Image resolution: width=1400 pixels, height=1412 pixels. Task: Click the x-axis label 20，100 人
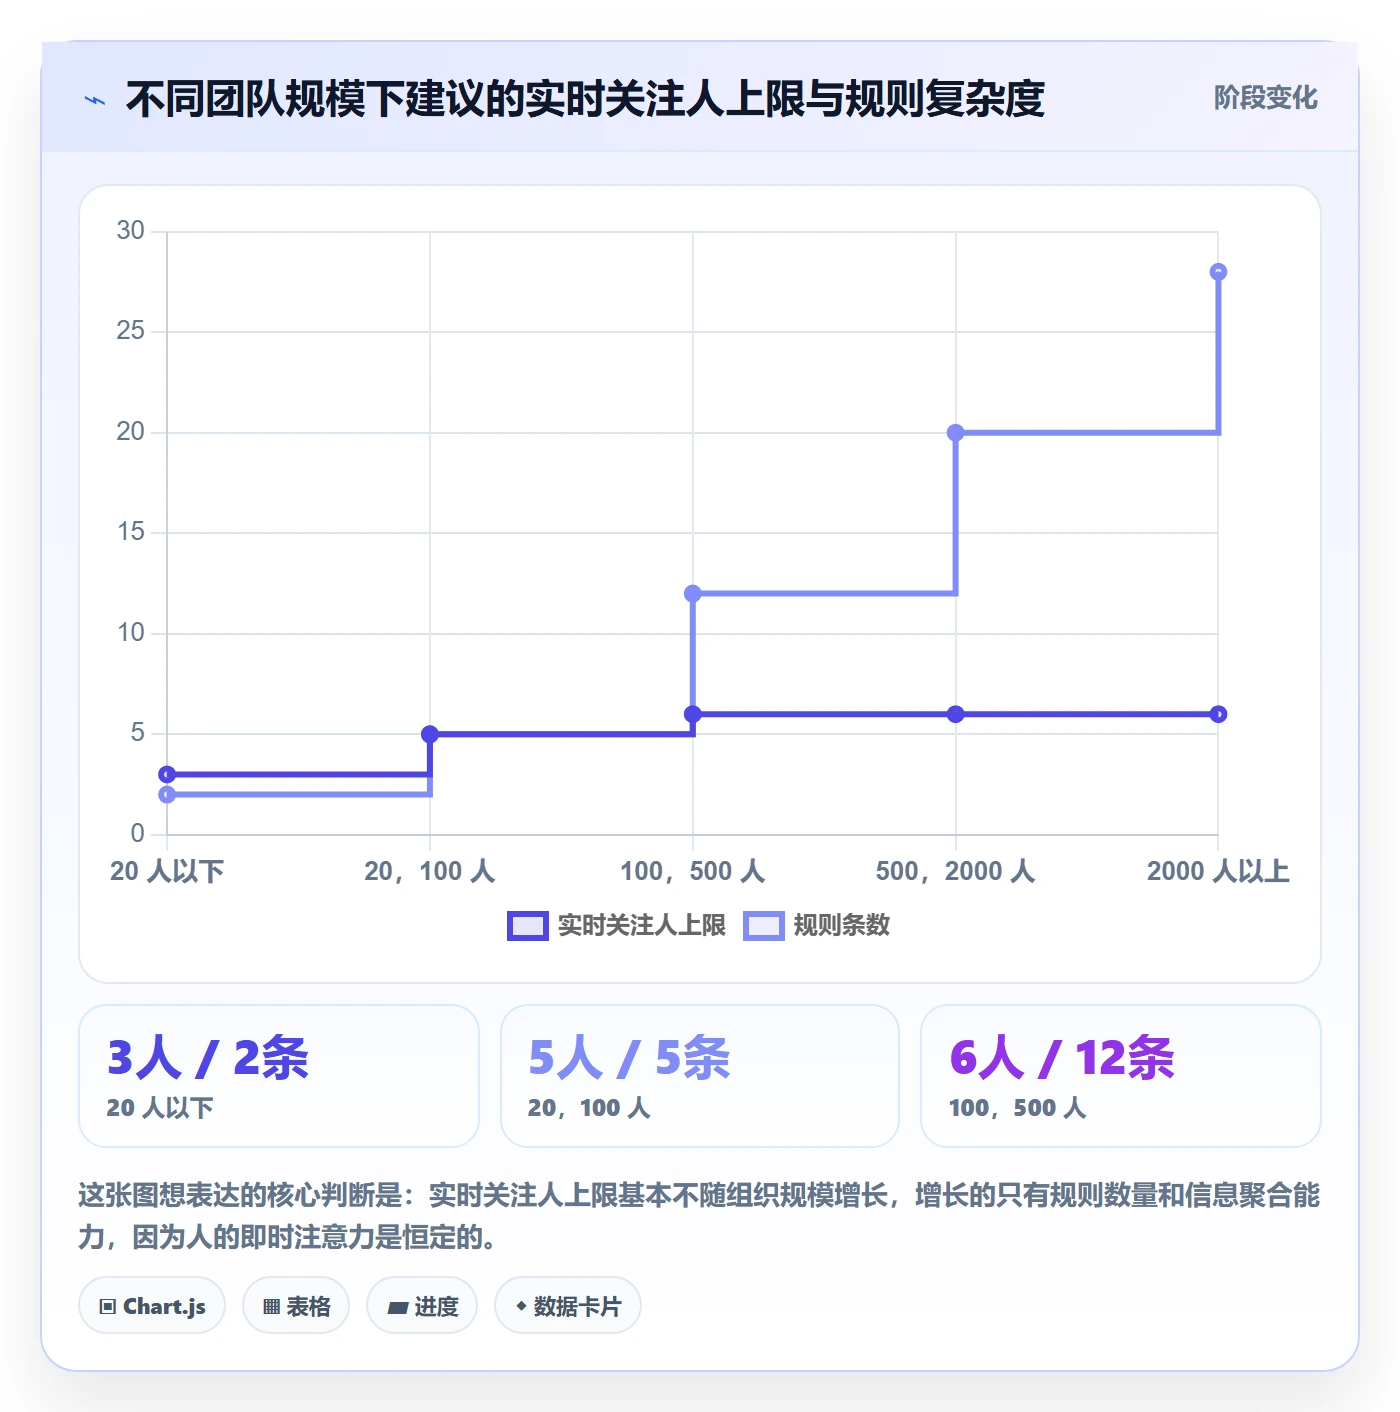point(430,871)
